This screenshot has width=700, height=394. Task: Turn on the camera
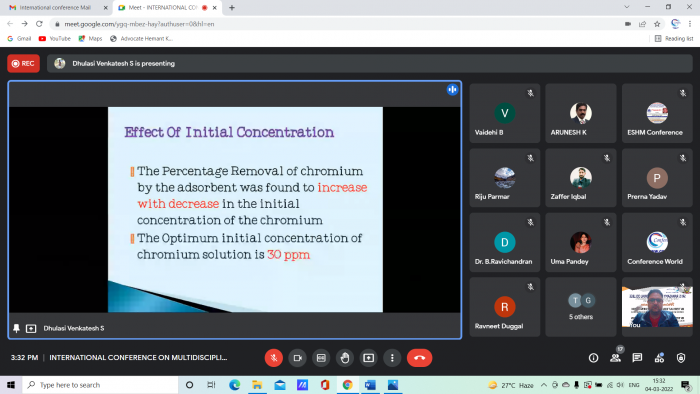297,358
